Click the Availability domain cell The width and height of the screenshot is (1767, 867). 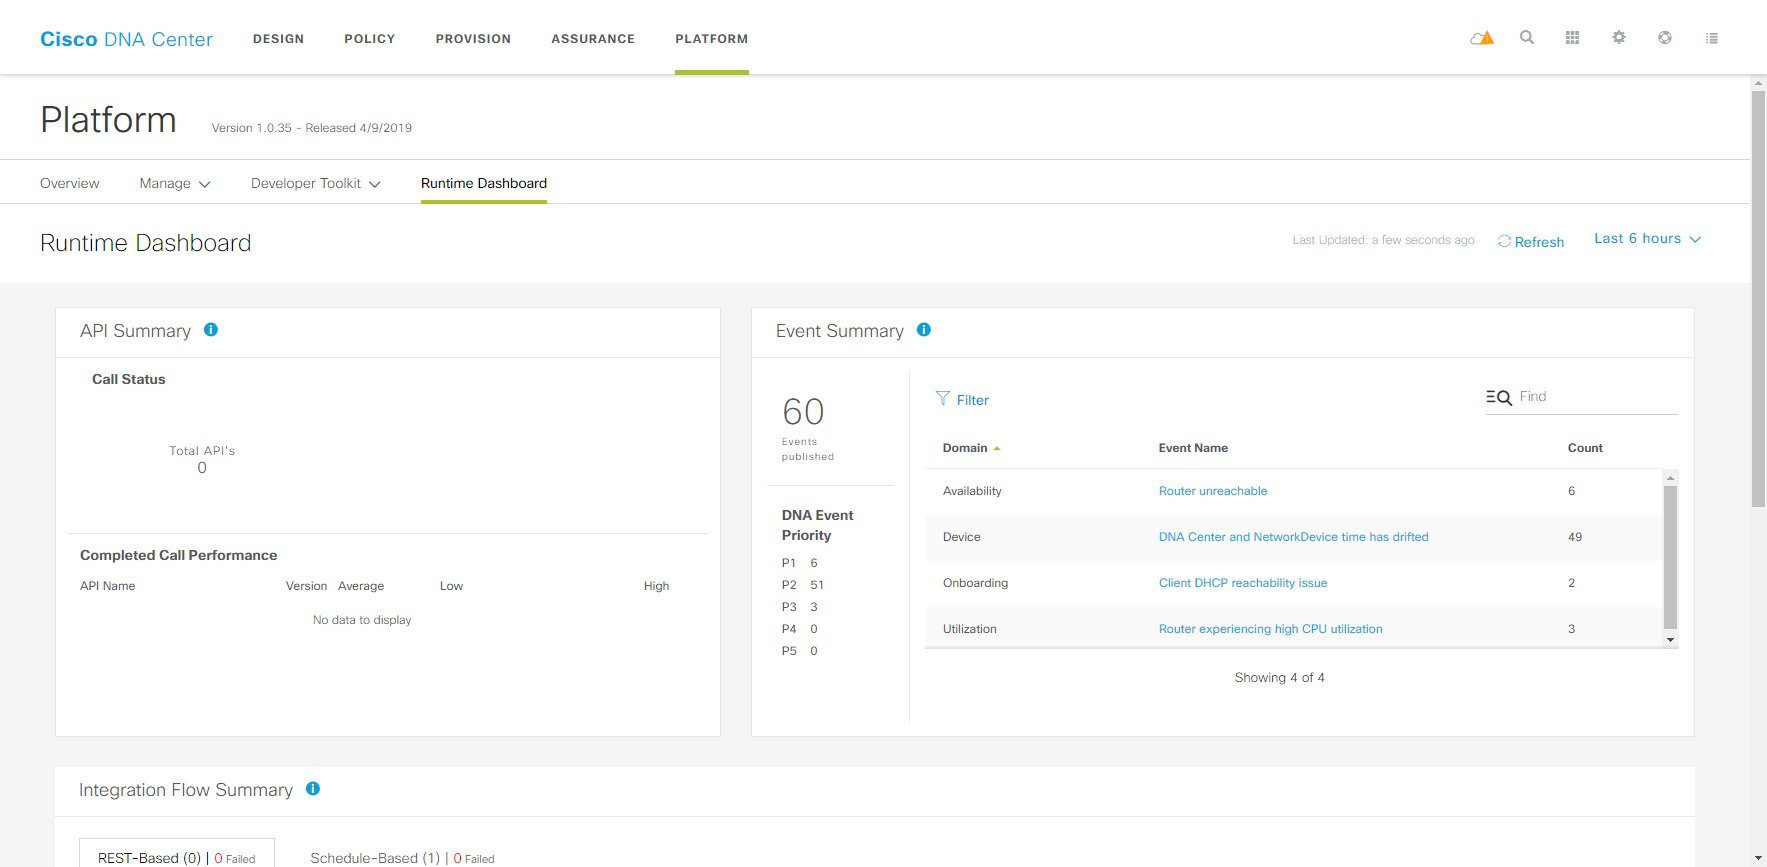(972, 491)
